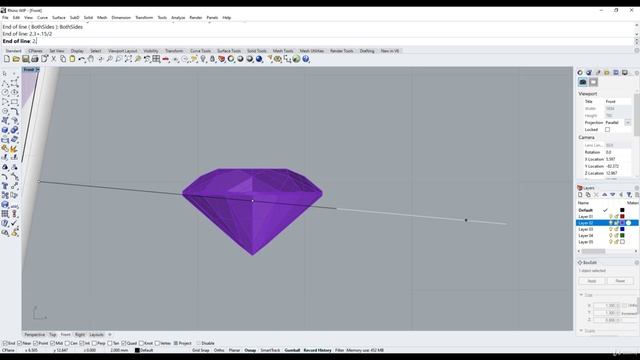This screenshot has height=360, width=640.
Task: Toggle the Quad osnap checkbox
Action: coord(124,343)
